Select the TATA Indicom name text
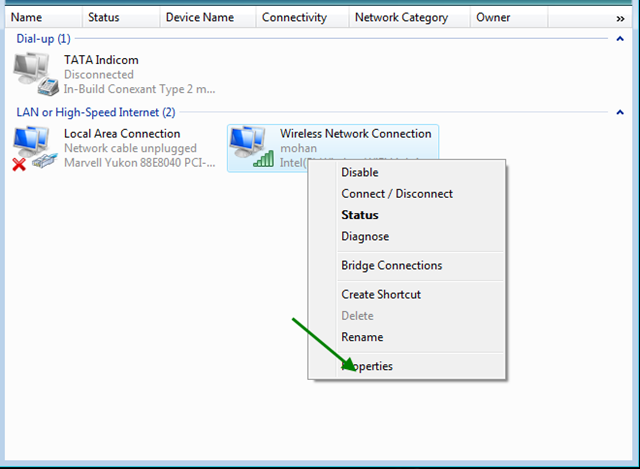Image resolution: width=640 pixels, height=469 pixels. [101, 60]
